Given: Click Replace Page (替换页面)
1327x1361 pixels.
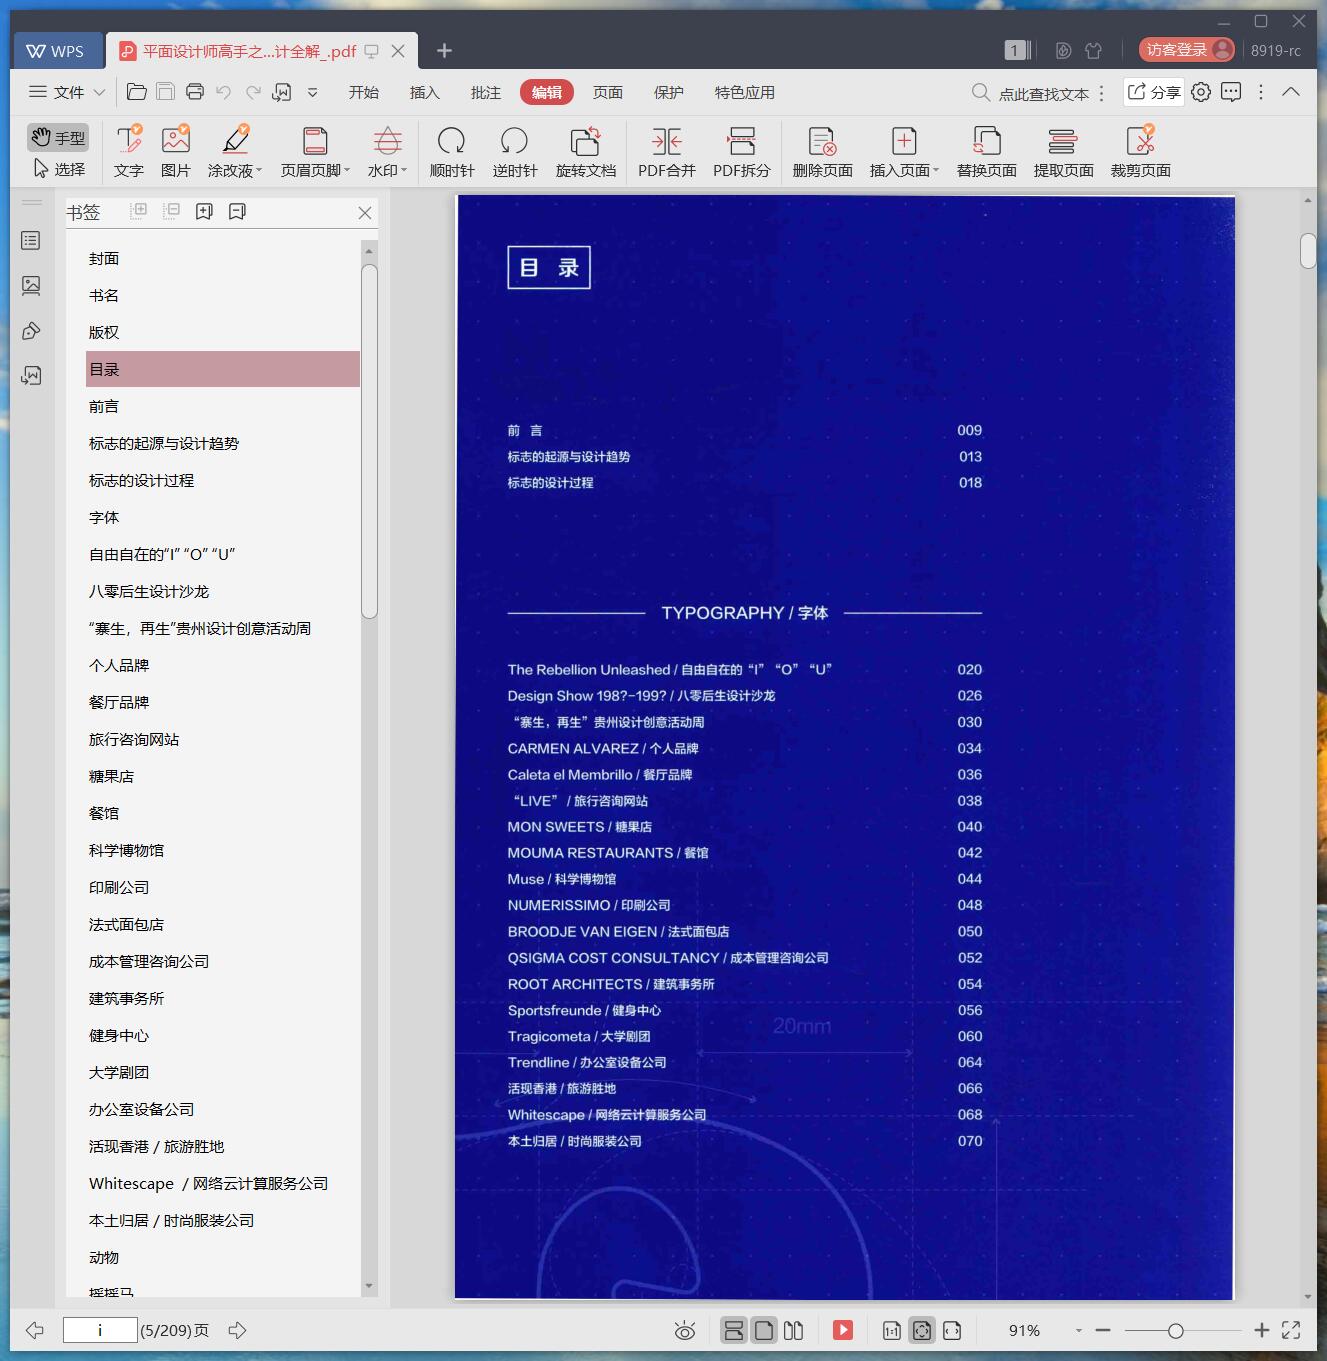Looking at the screenshot, I should [986, 152].
